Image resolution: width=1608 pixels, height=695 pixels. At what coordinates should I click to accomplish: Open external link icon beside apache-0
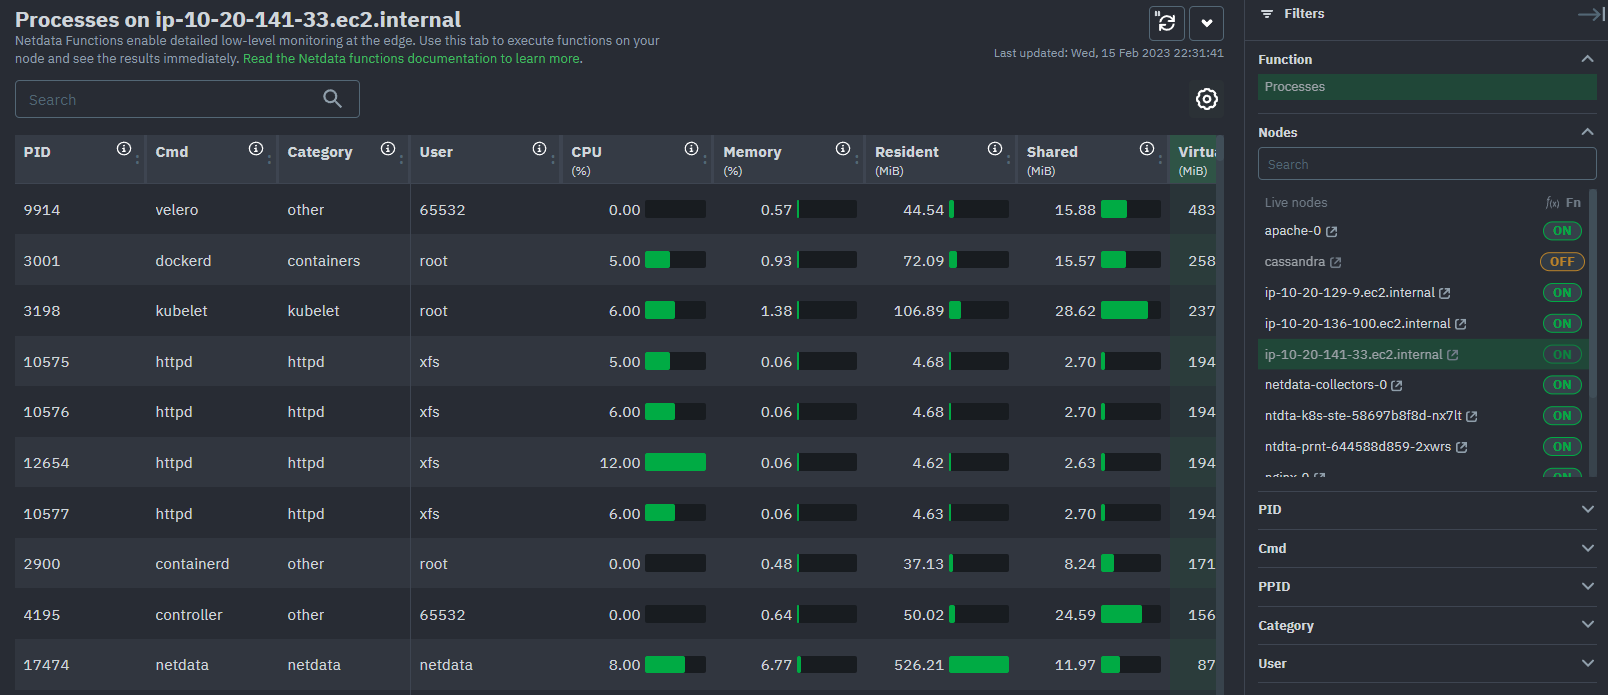[x=1332, y=232]
